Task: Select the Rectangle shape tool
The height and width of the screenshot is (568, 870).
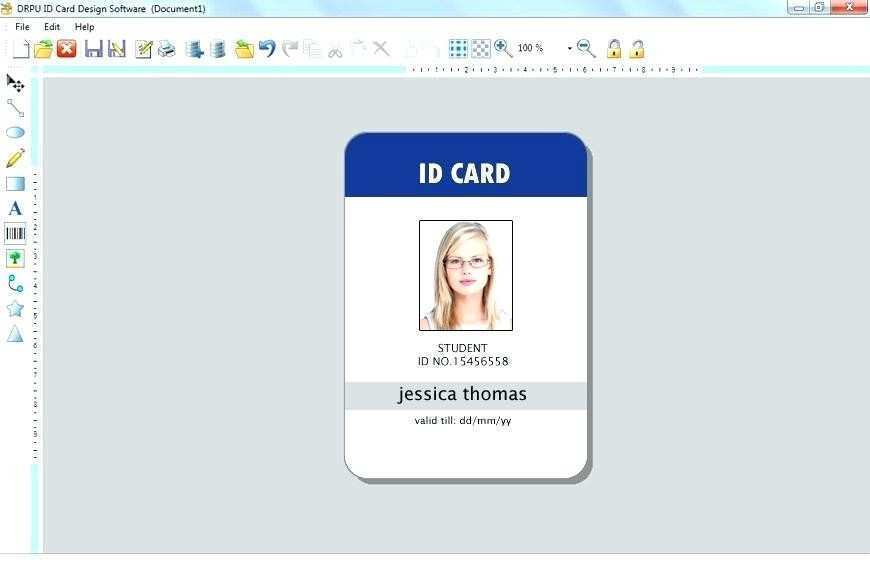Action: point(16,184)
